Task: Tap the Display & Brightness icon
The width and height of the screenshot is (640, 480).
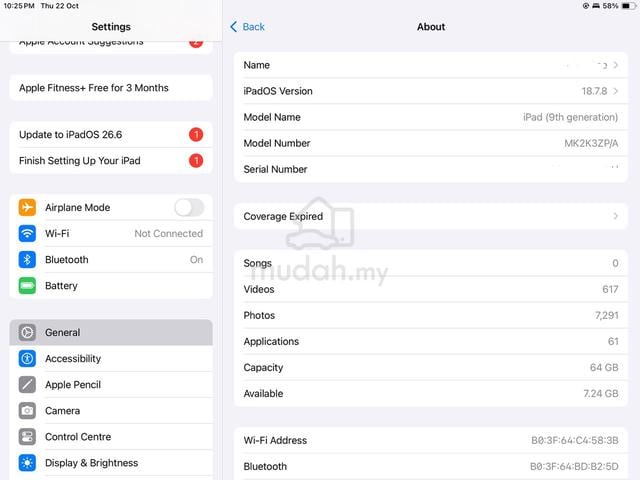Action: [x=27, y=463]
